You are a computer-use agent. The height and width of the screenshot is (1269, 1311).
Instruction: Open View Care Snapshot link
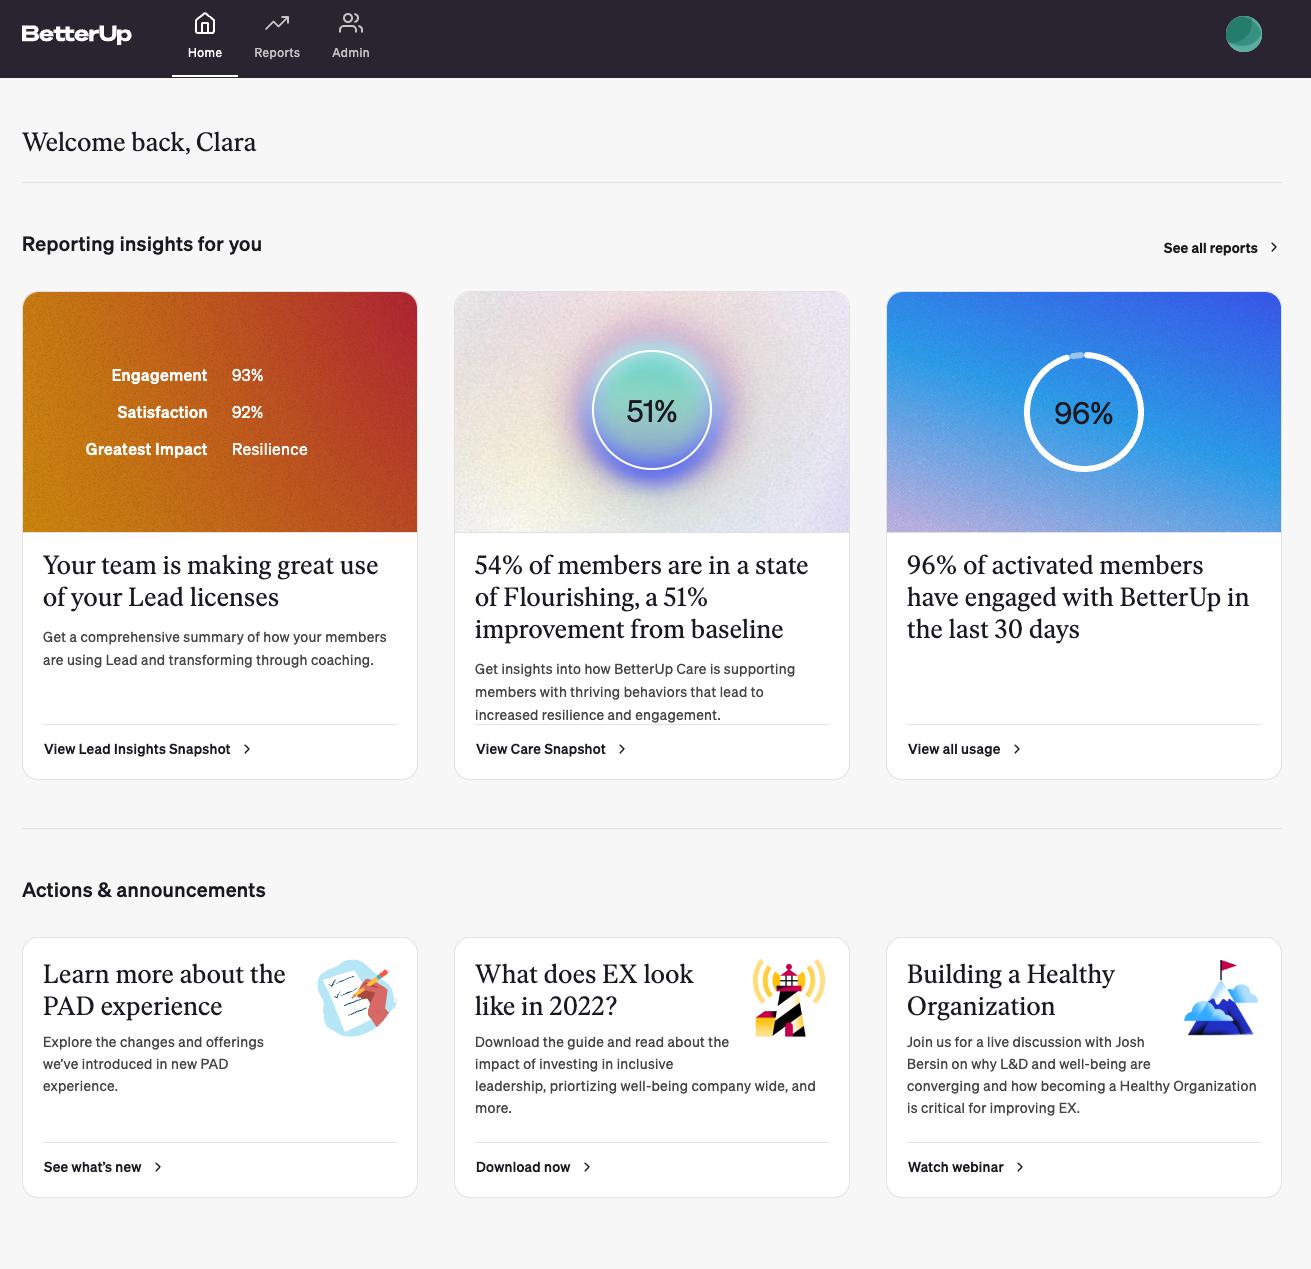click(541, 749)
